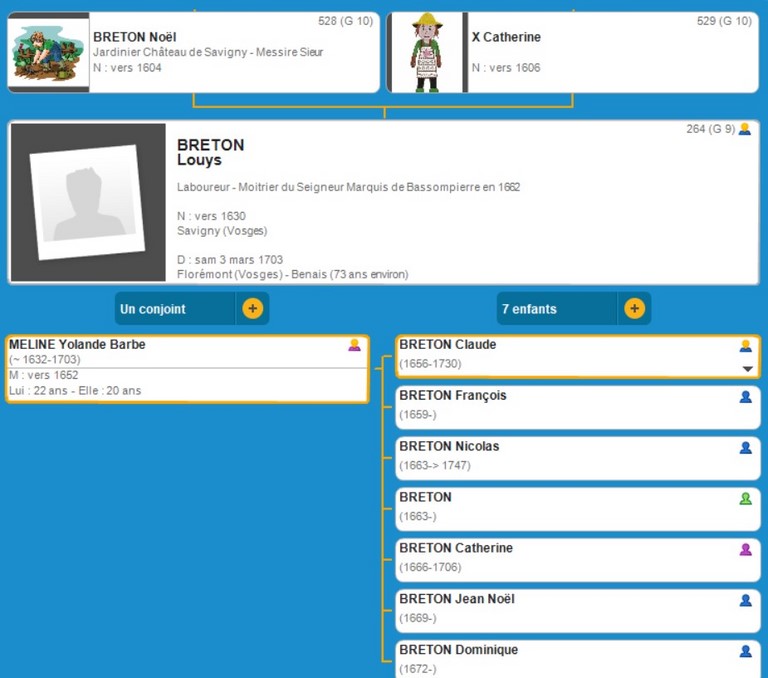Click the person icon in Louys's card corner

pos(744,129)
